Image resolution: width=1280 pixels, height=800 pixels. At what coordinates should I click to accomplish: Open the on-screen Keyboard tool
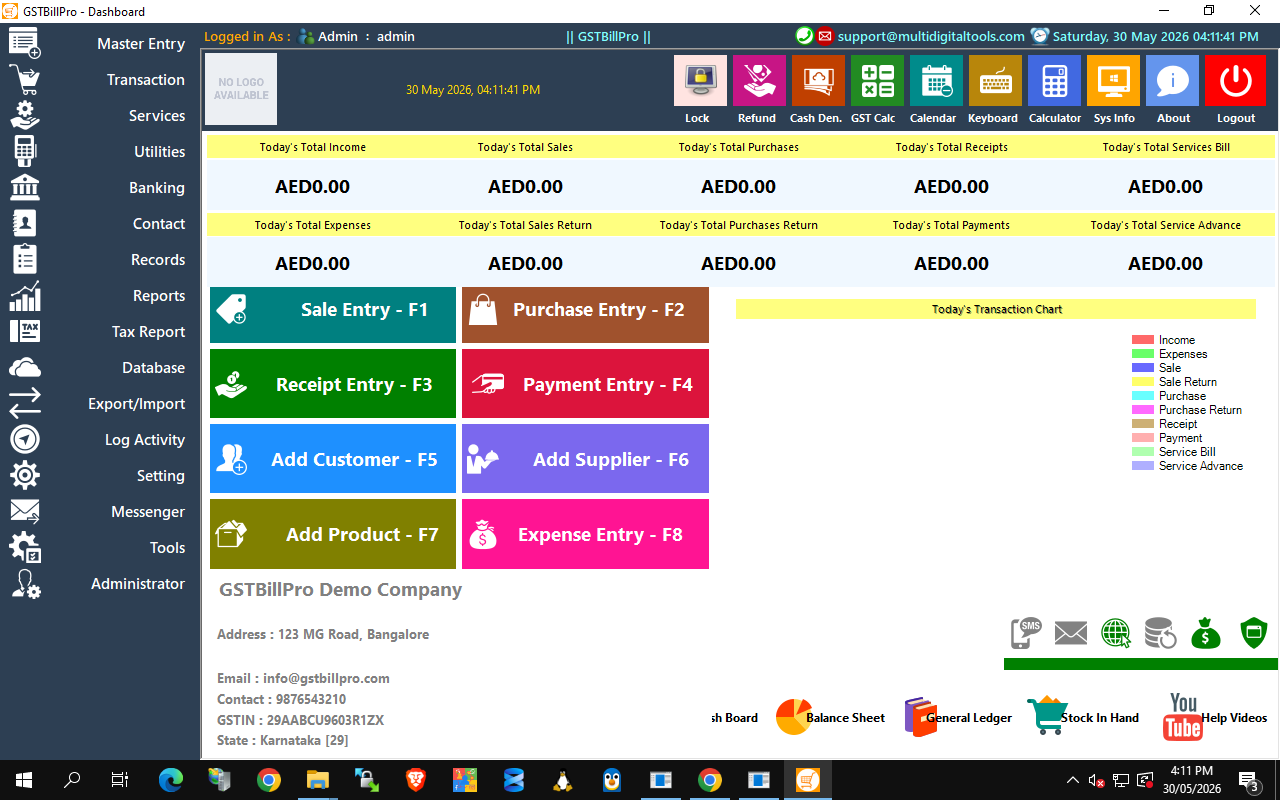(x=995, y=81)
